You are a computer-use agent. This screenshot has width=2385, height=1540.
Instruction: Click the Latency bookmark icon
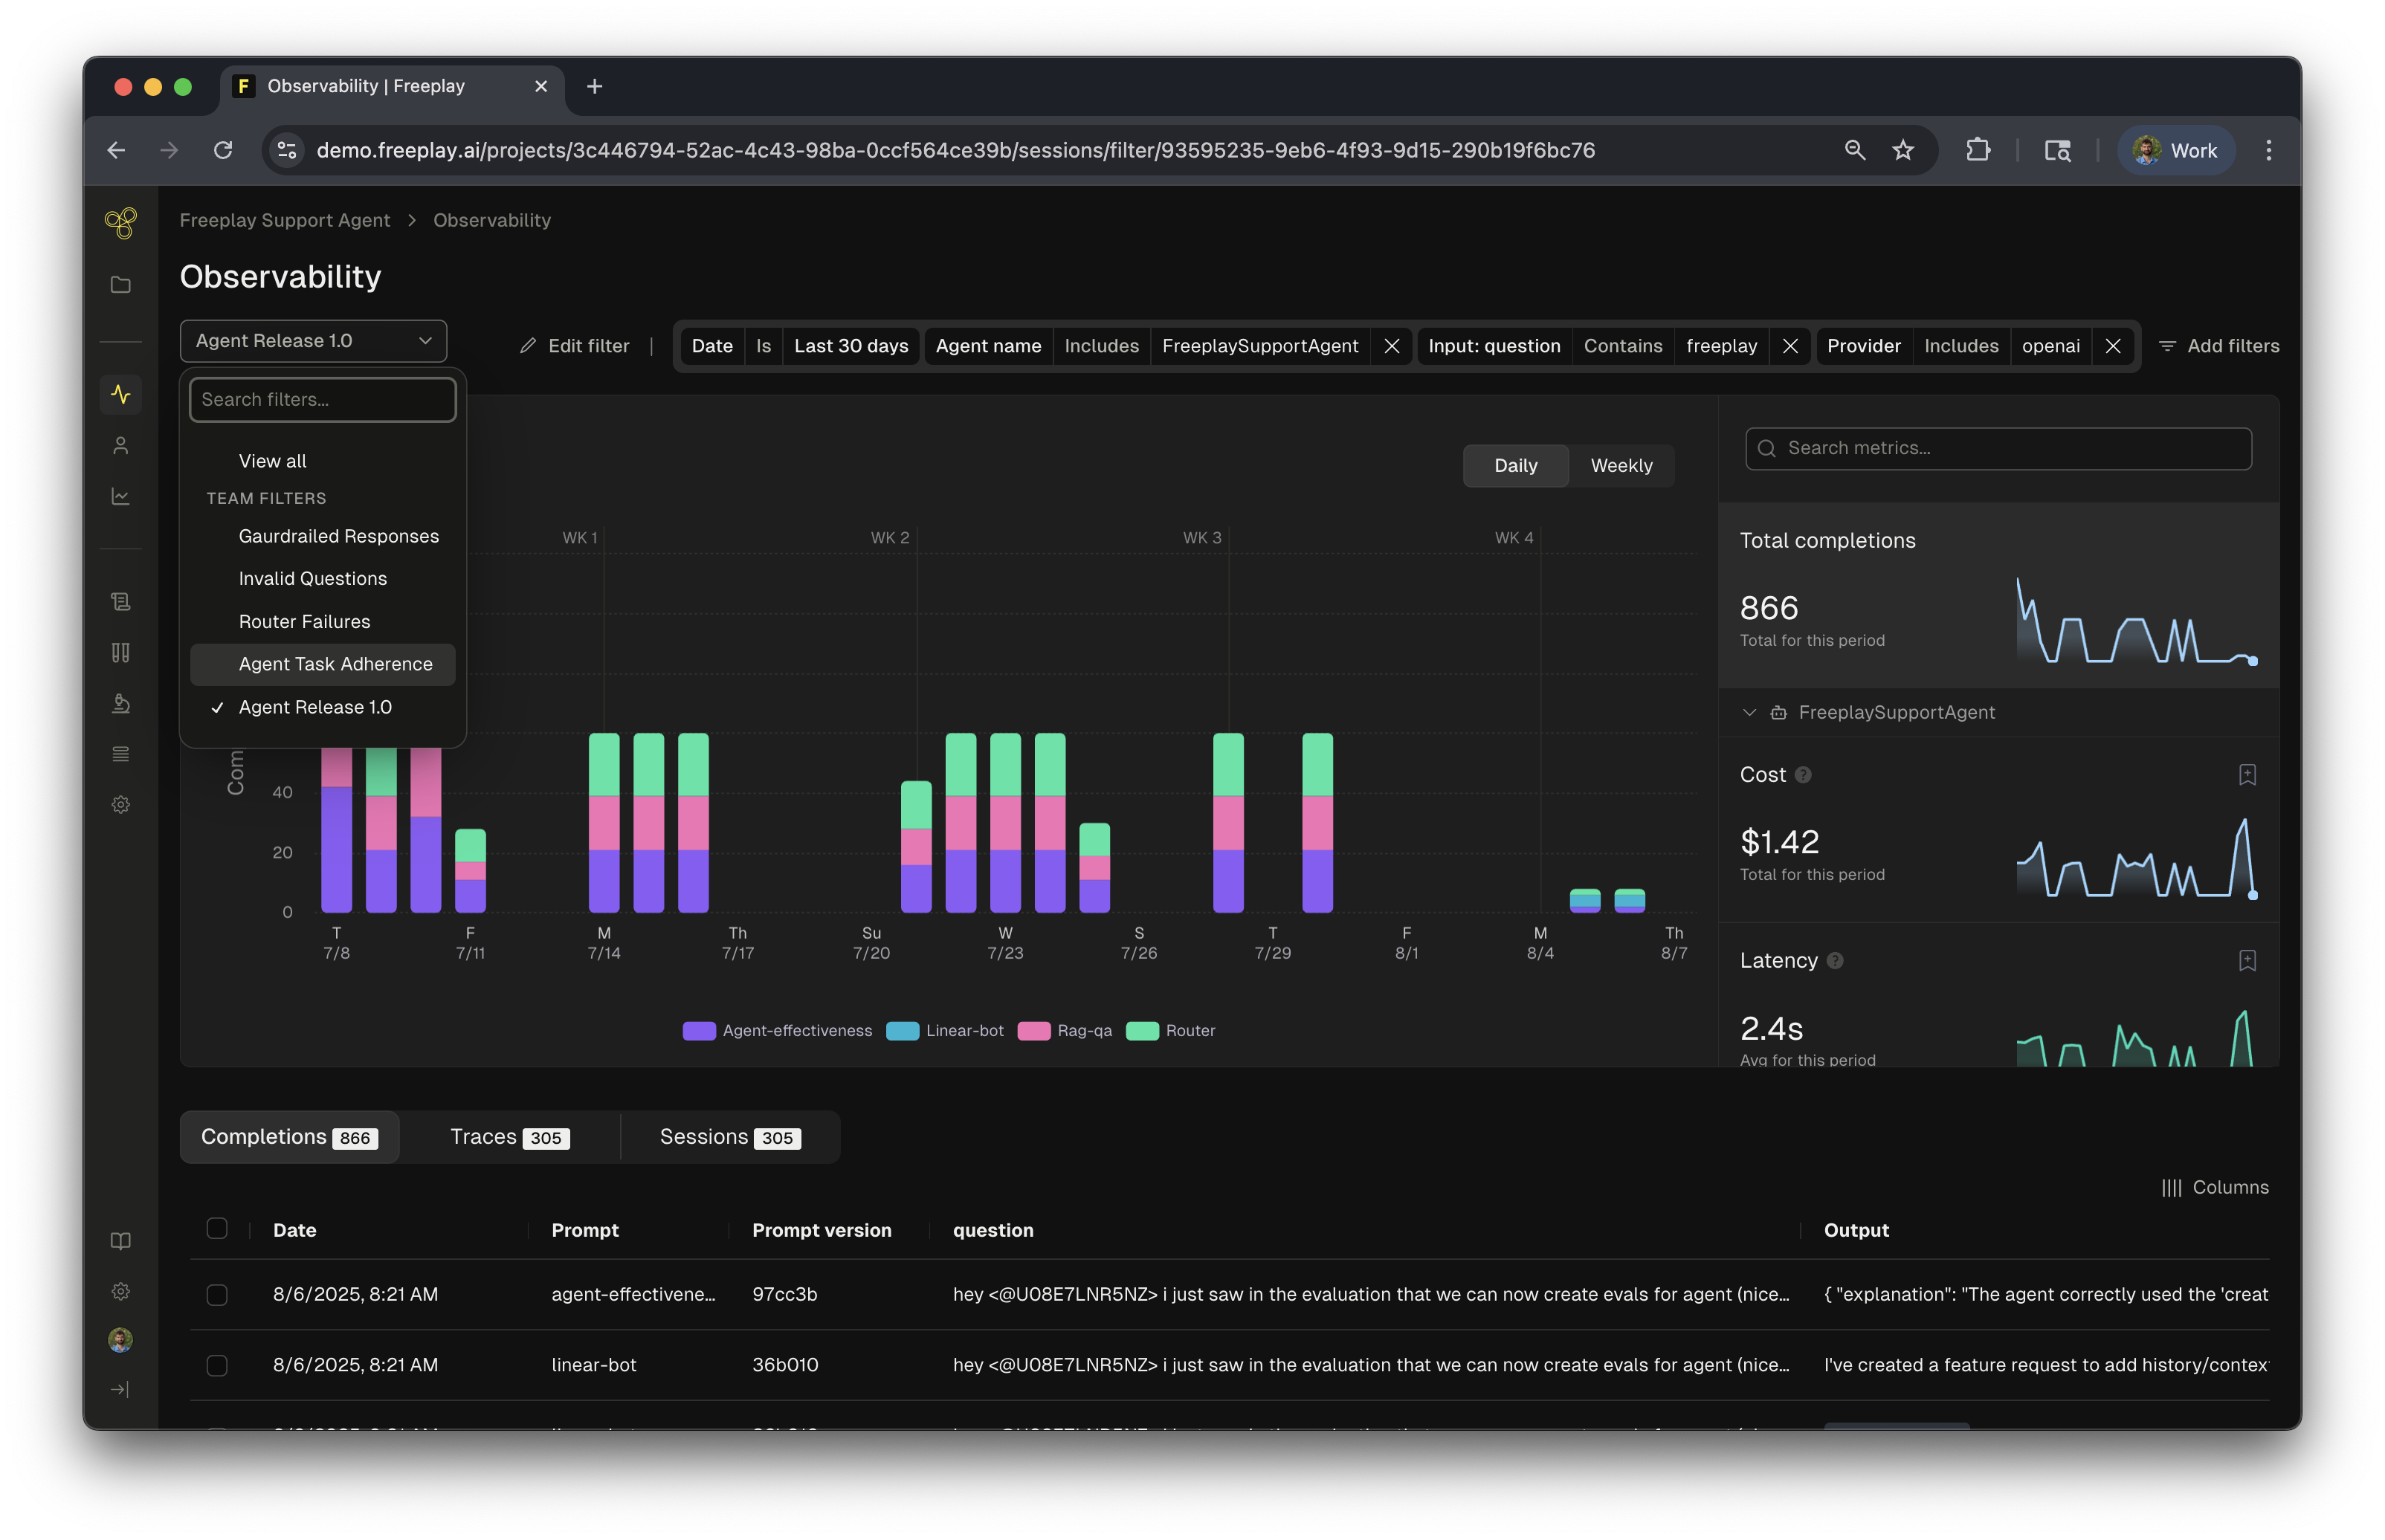pyautogui.click(x=2247, y=961)
